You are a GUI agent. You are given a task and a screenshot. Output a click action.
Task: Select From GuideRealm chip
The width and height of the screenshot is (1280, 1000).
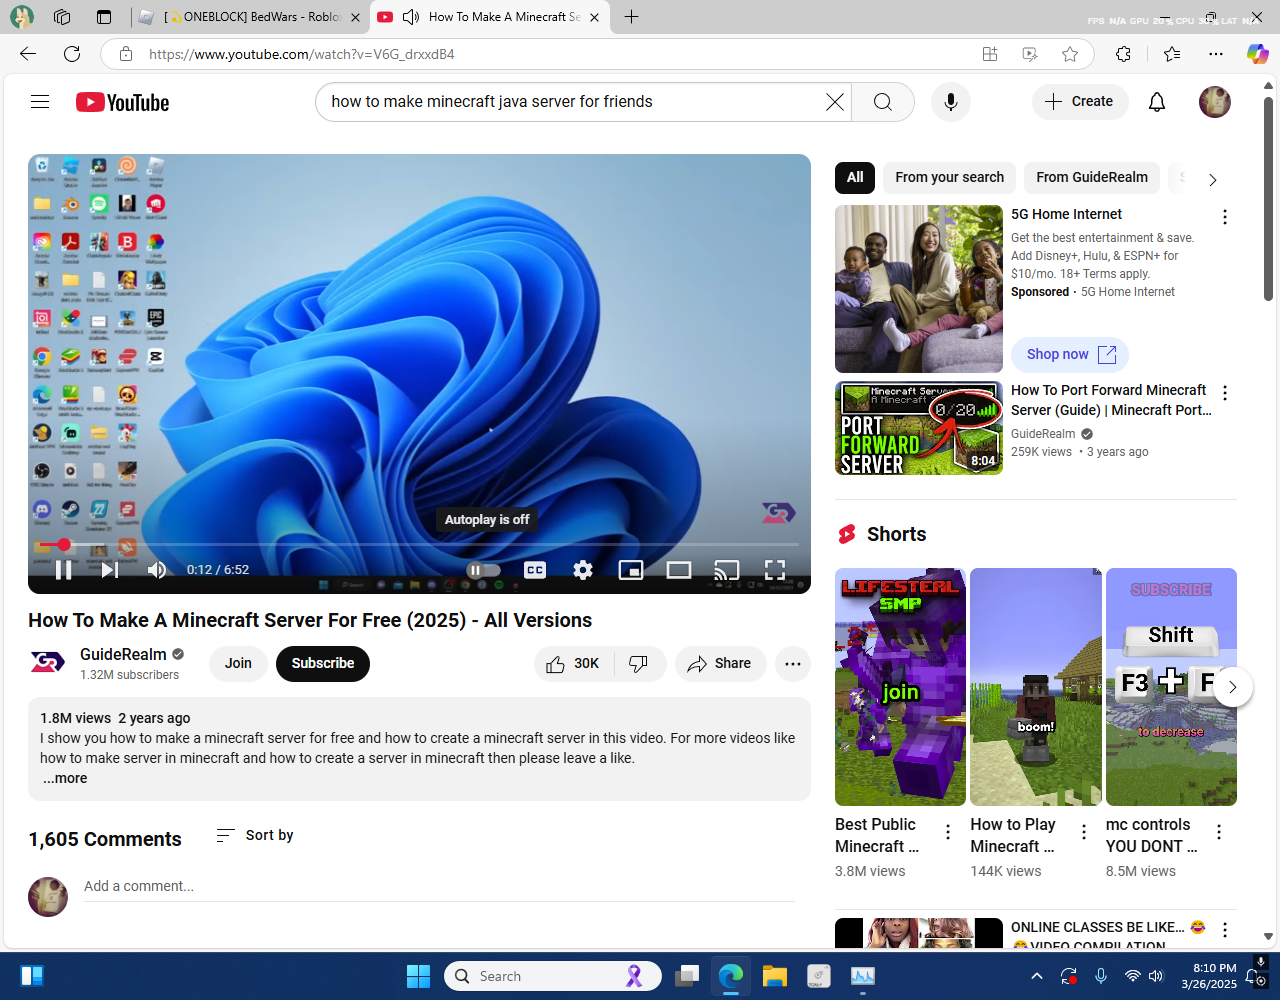click(x=1092, y=177)
